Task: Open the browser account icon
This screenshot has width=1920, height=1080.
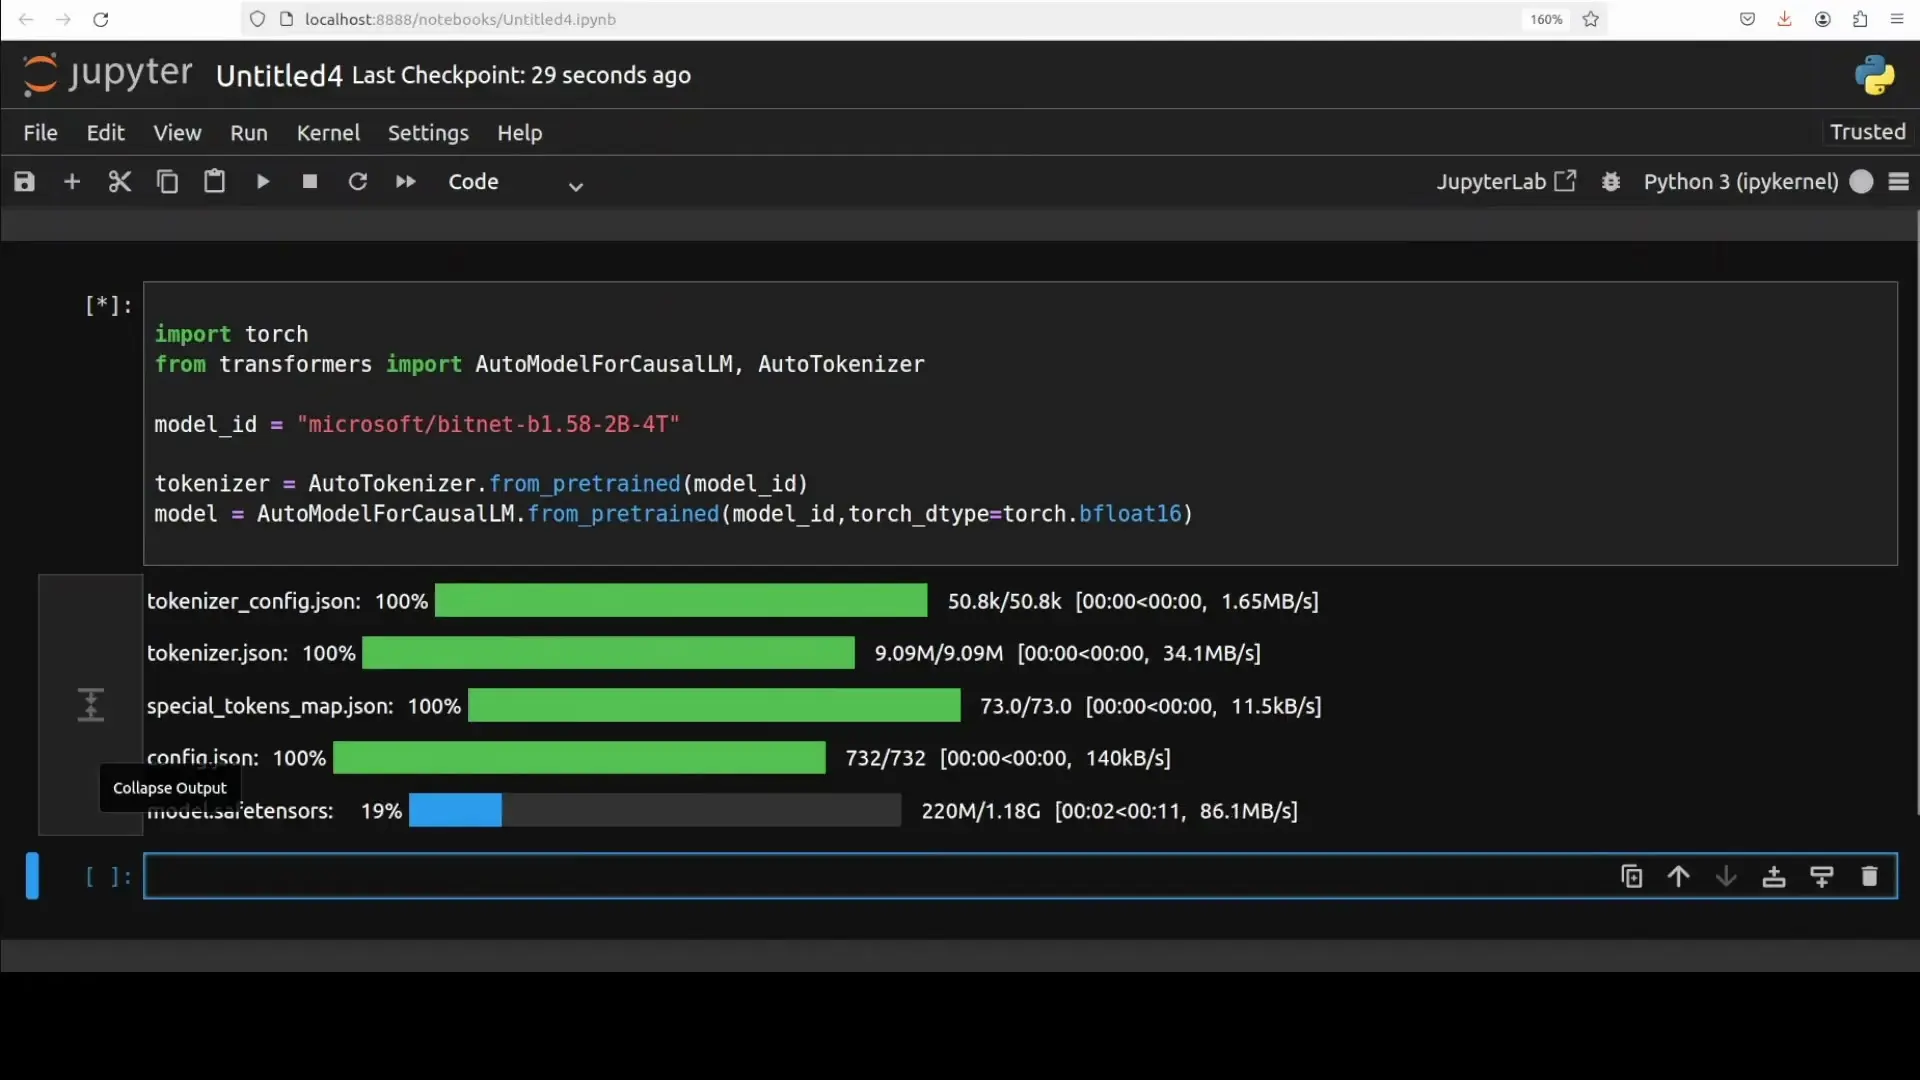Action: [1822, 19]
